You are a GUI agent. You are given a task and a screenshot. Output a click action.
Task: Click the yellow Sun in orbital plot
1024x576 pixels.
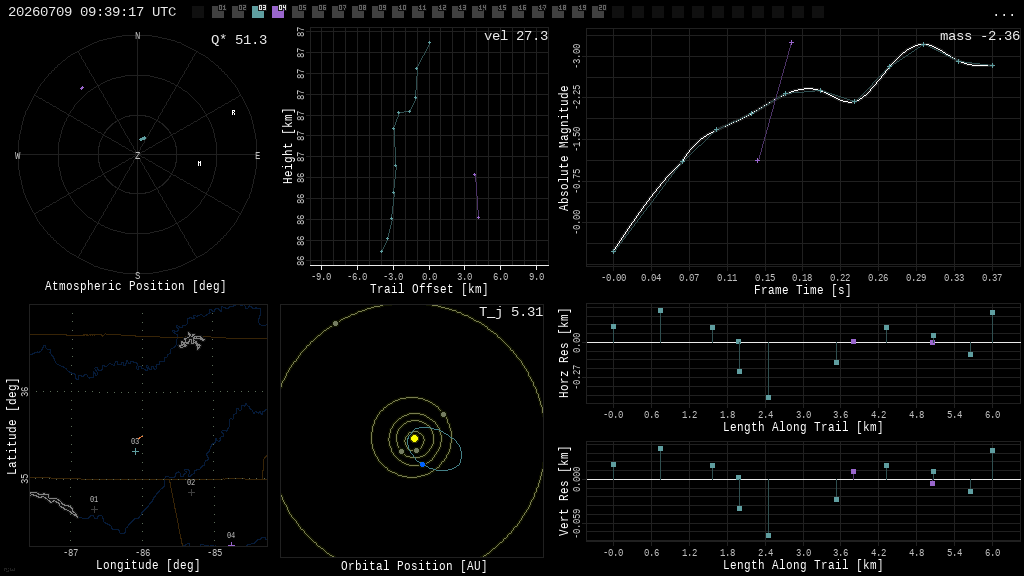point(414,438)
